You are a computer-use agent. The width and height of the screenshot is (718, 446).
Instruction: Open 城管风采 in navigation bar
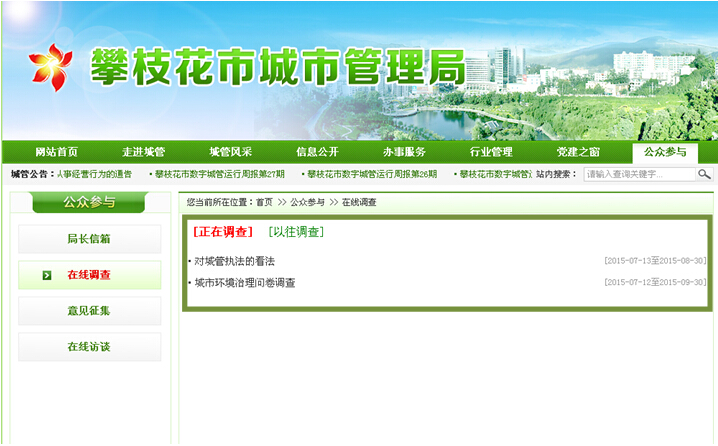230,152
